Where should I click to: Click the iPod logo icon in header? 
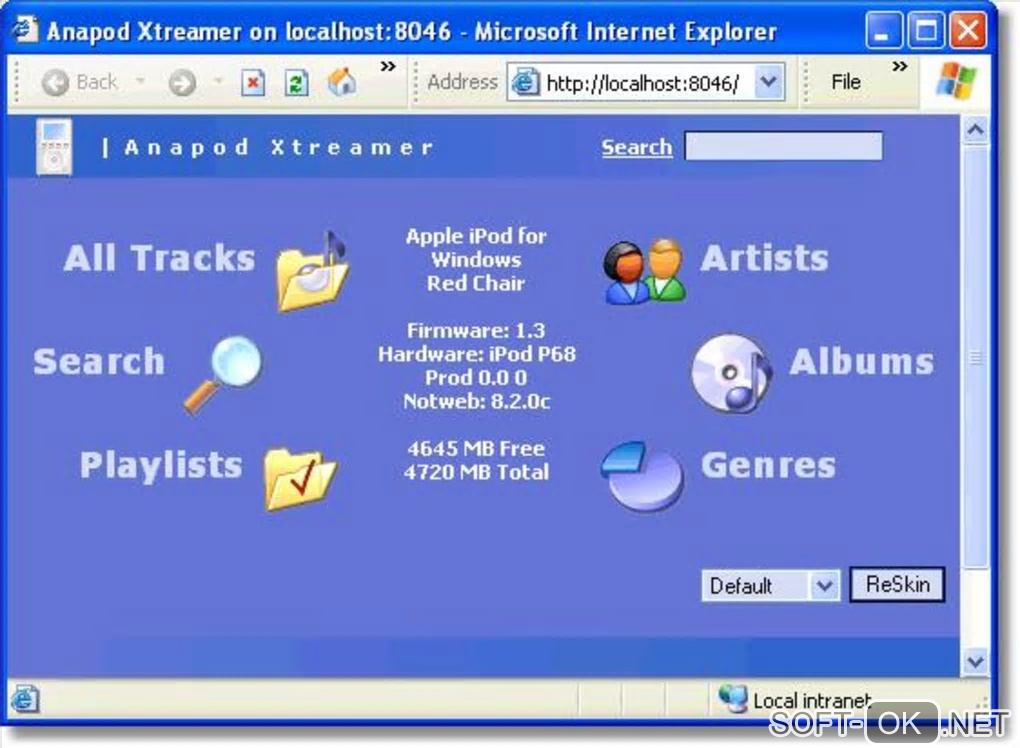click(x=55, y=147)
